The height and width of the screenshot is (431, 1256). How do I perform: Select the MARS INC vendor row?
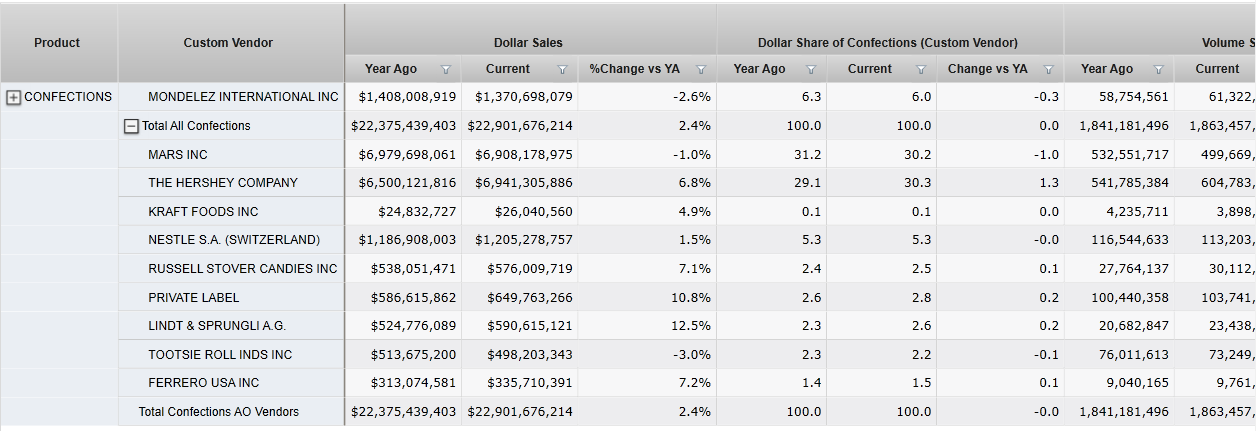(x=178, y=155)
